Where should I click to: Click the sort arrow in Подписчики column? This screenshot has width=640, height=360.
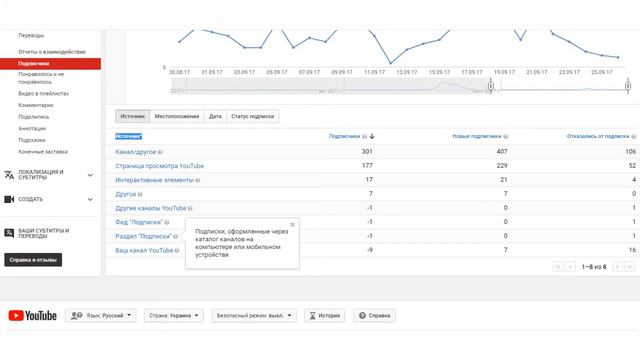click(372, 136)
